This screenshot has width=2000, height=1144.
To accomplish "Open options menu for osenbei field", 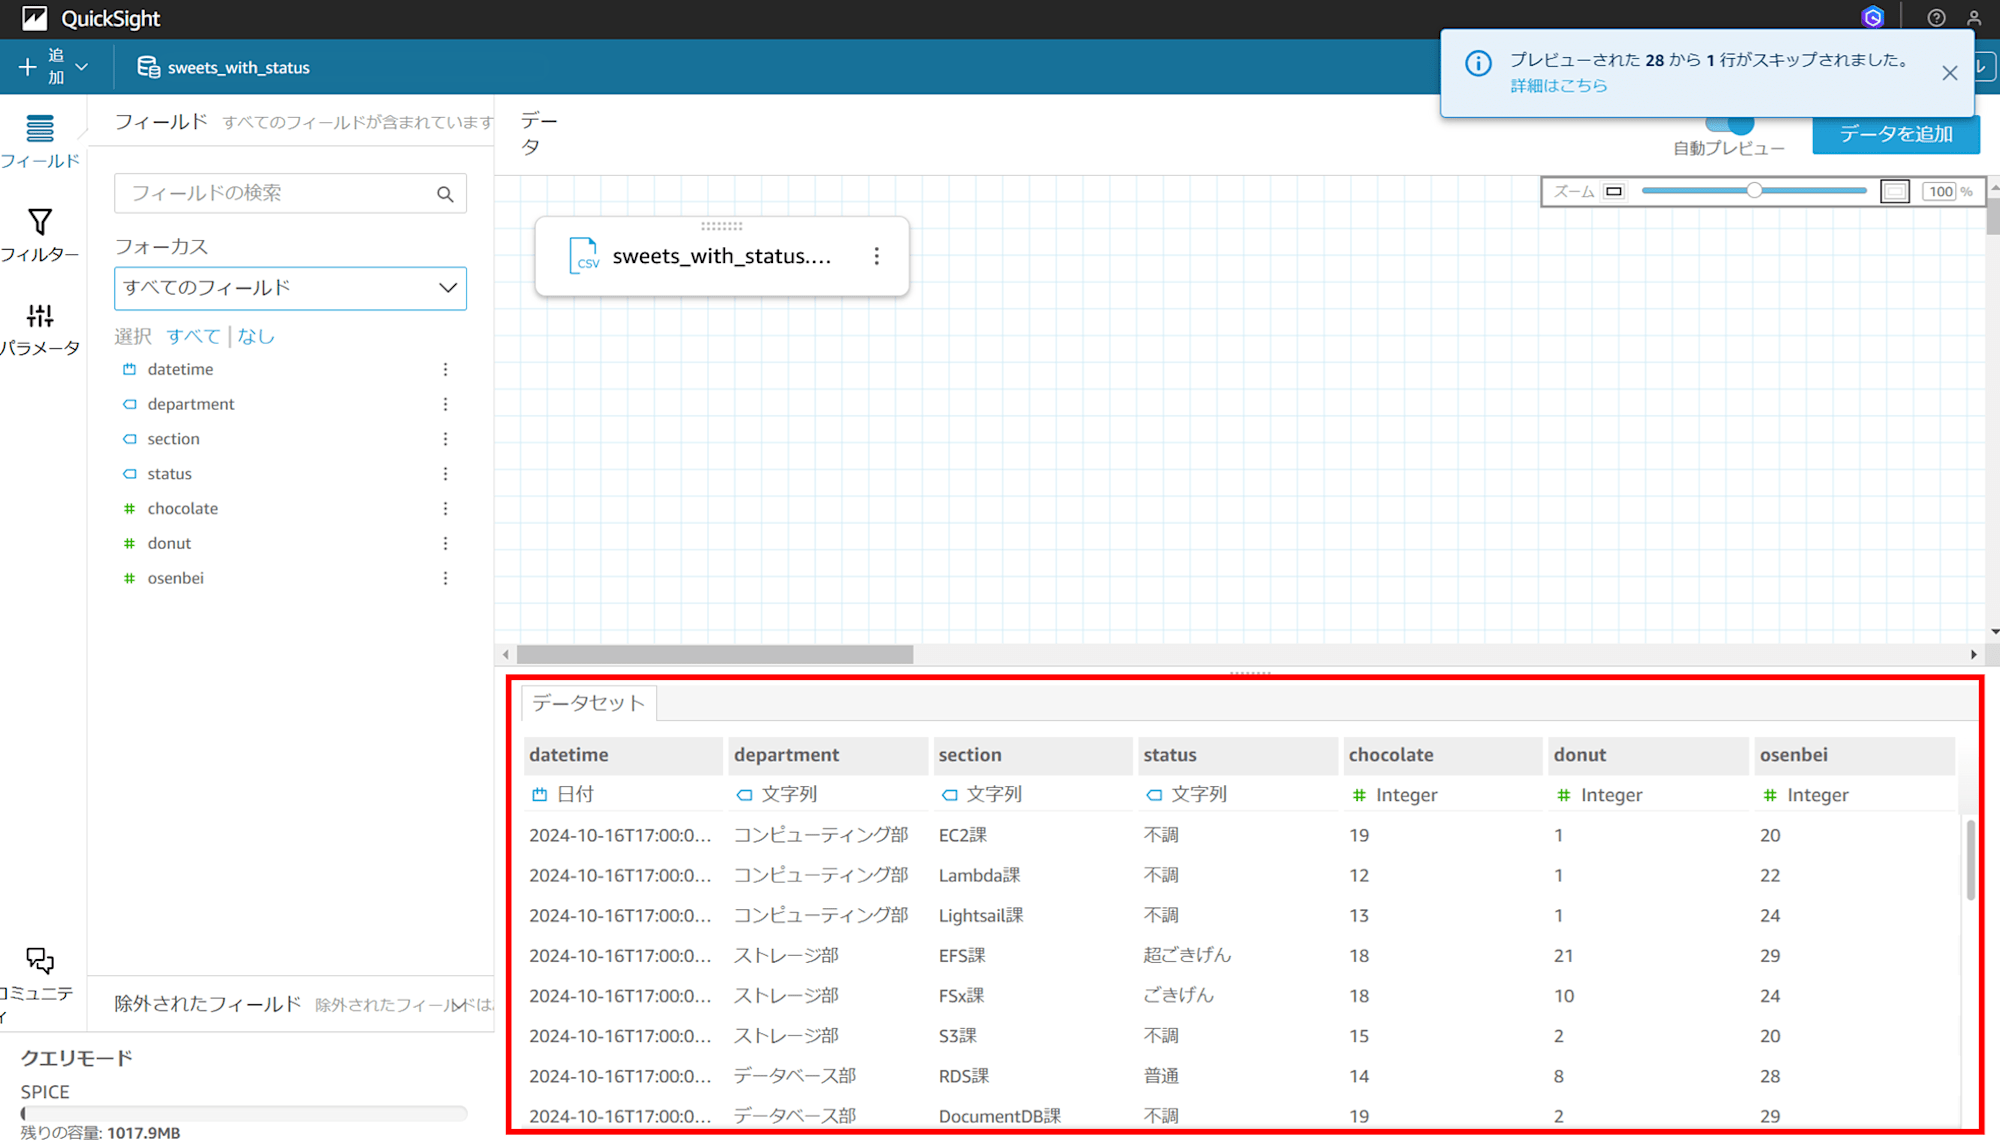I will 445,578.
